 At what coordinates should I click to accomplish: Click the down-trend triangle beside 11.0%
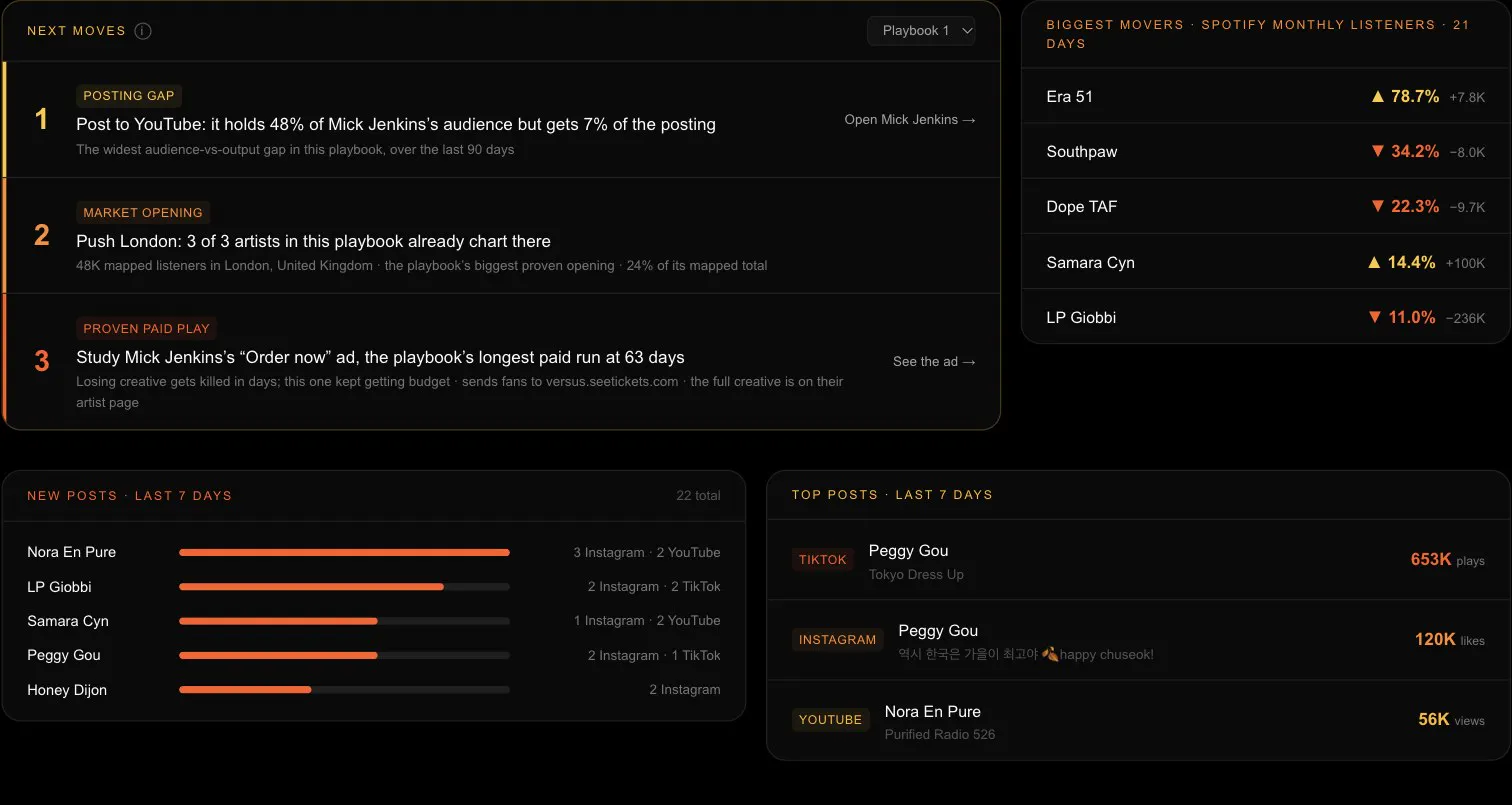click(x=1375, y=318)
